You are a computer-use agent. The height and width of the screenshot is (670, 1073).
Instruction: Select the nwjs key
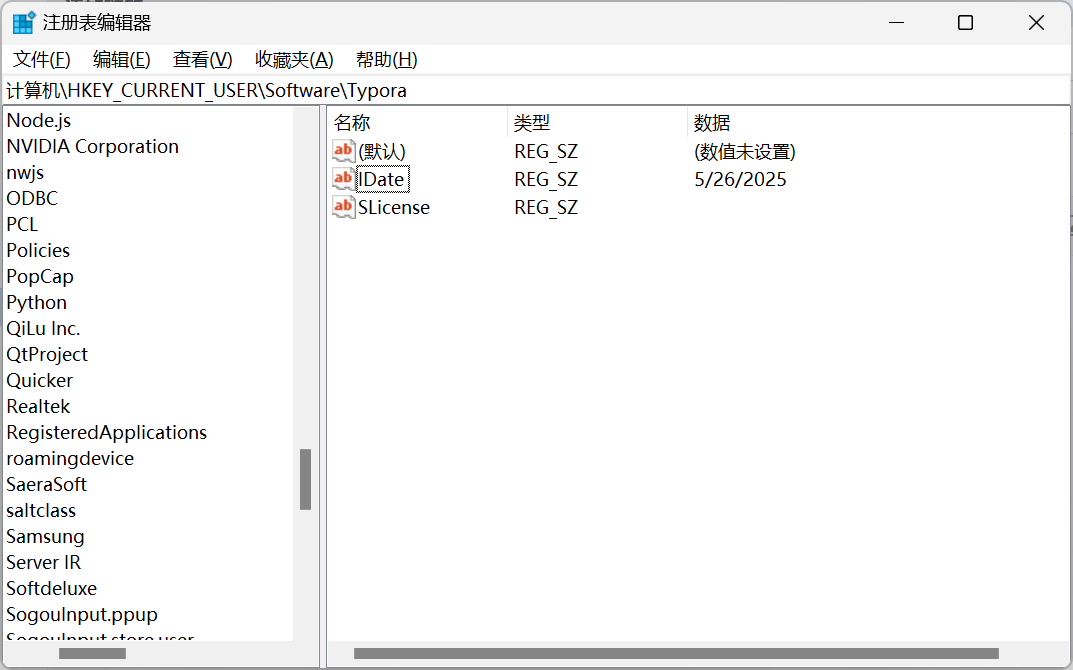point(25,172)
